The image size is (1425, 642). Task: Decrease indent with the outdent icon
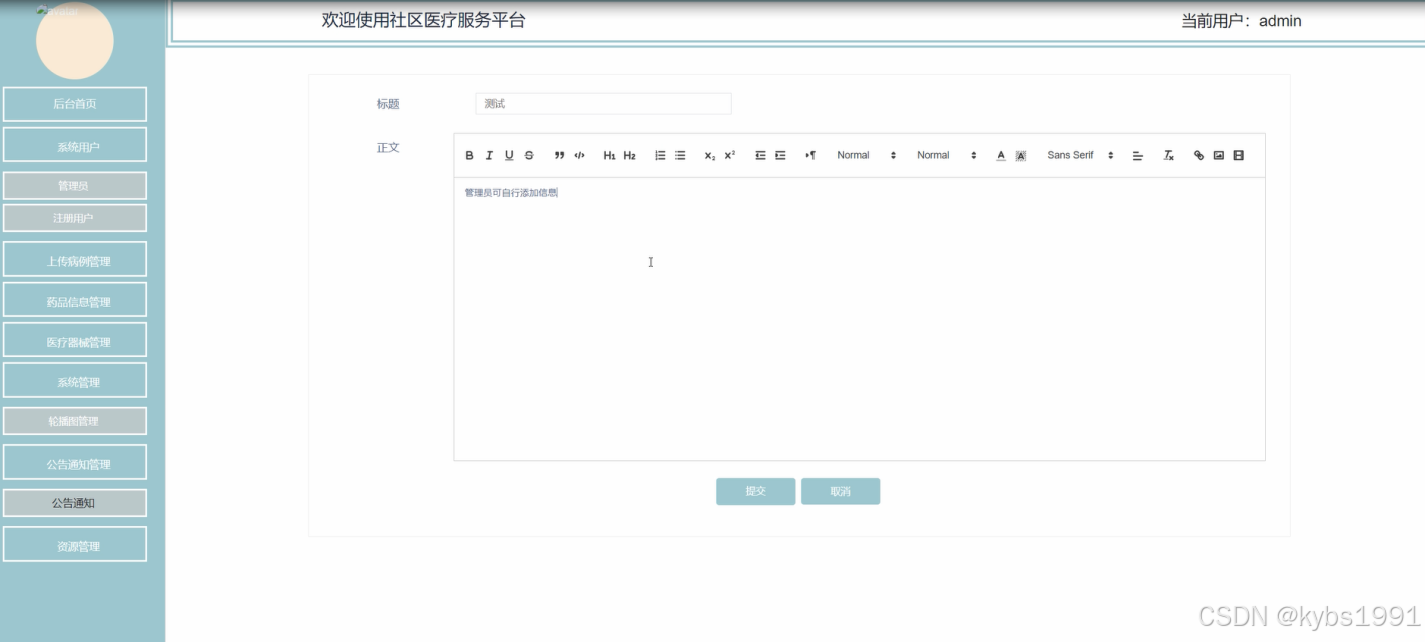(x=760, y=155)
